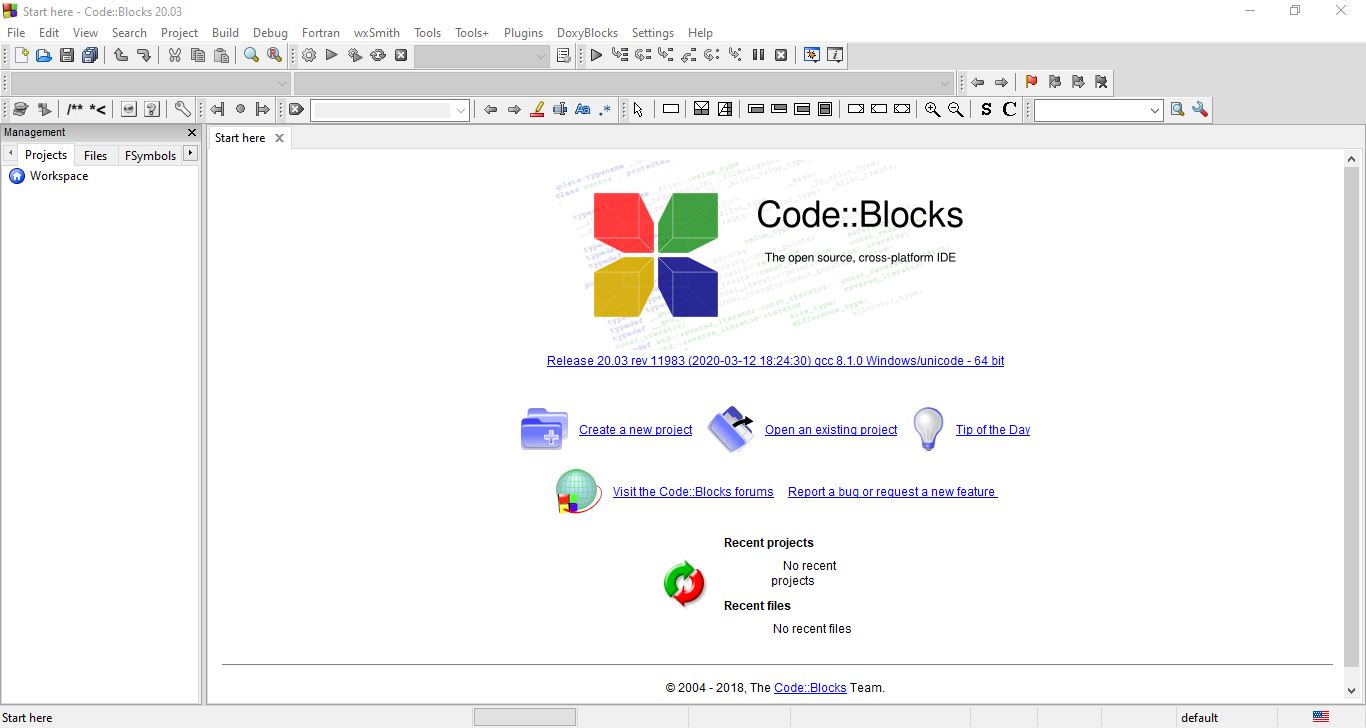Click the Replace icon in the toolbar
Screen dimensions: 1366x728
pyautogui.click(x=275, y=56)
